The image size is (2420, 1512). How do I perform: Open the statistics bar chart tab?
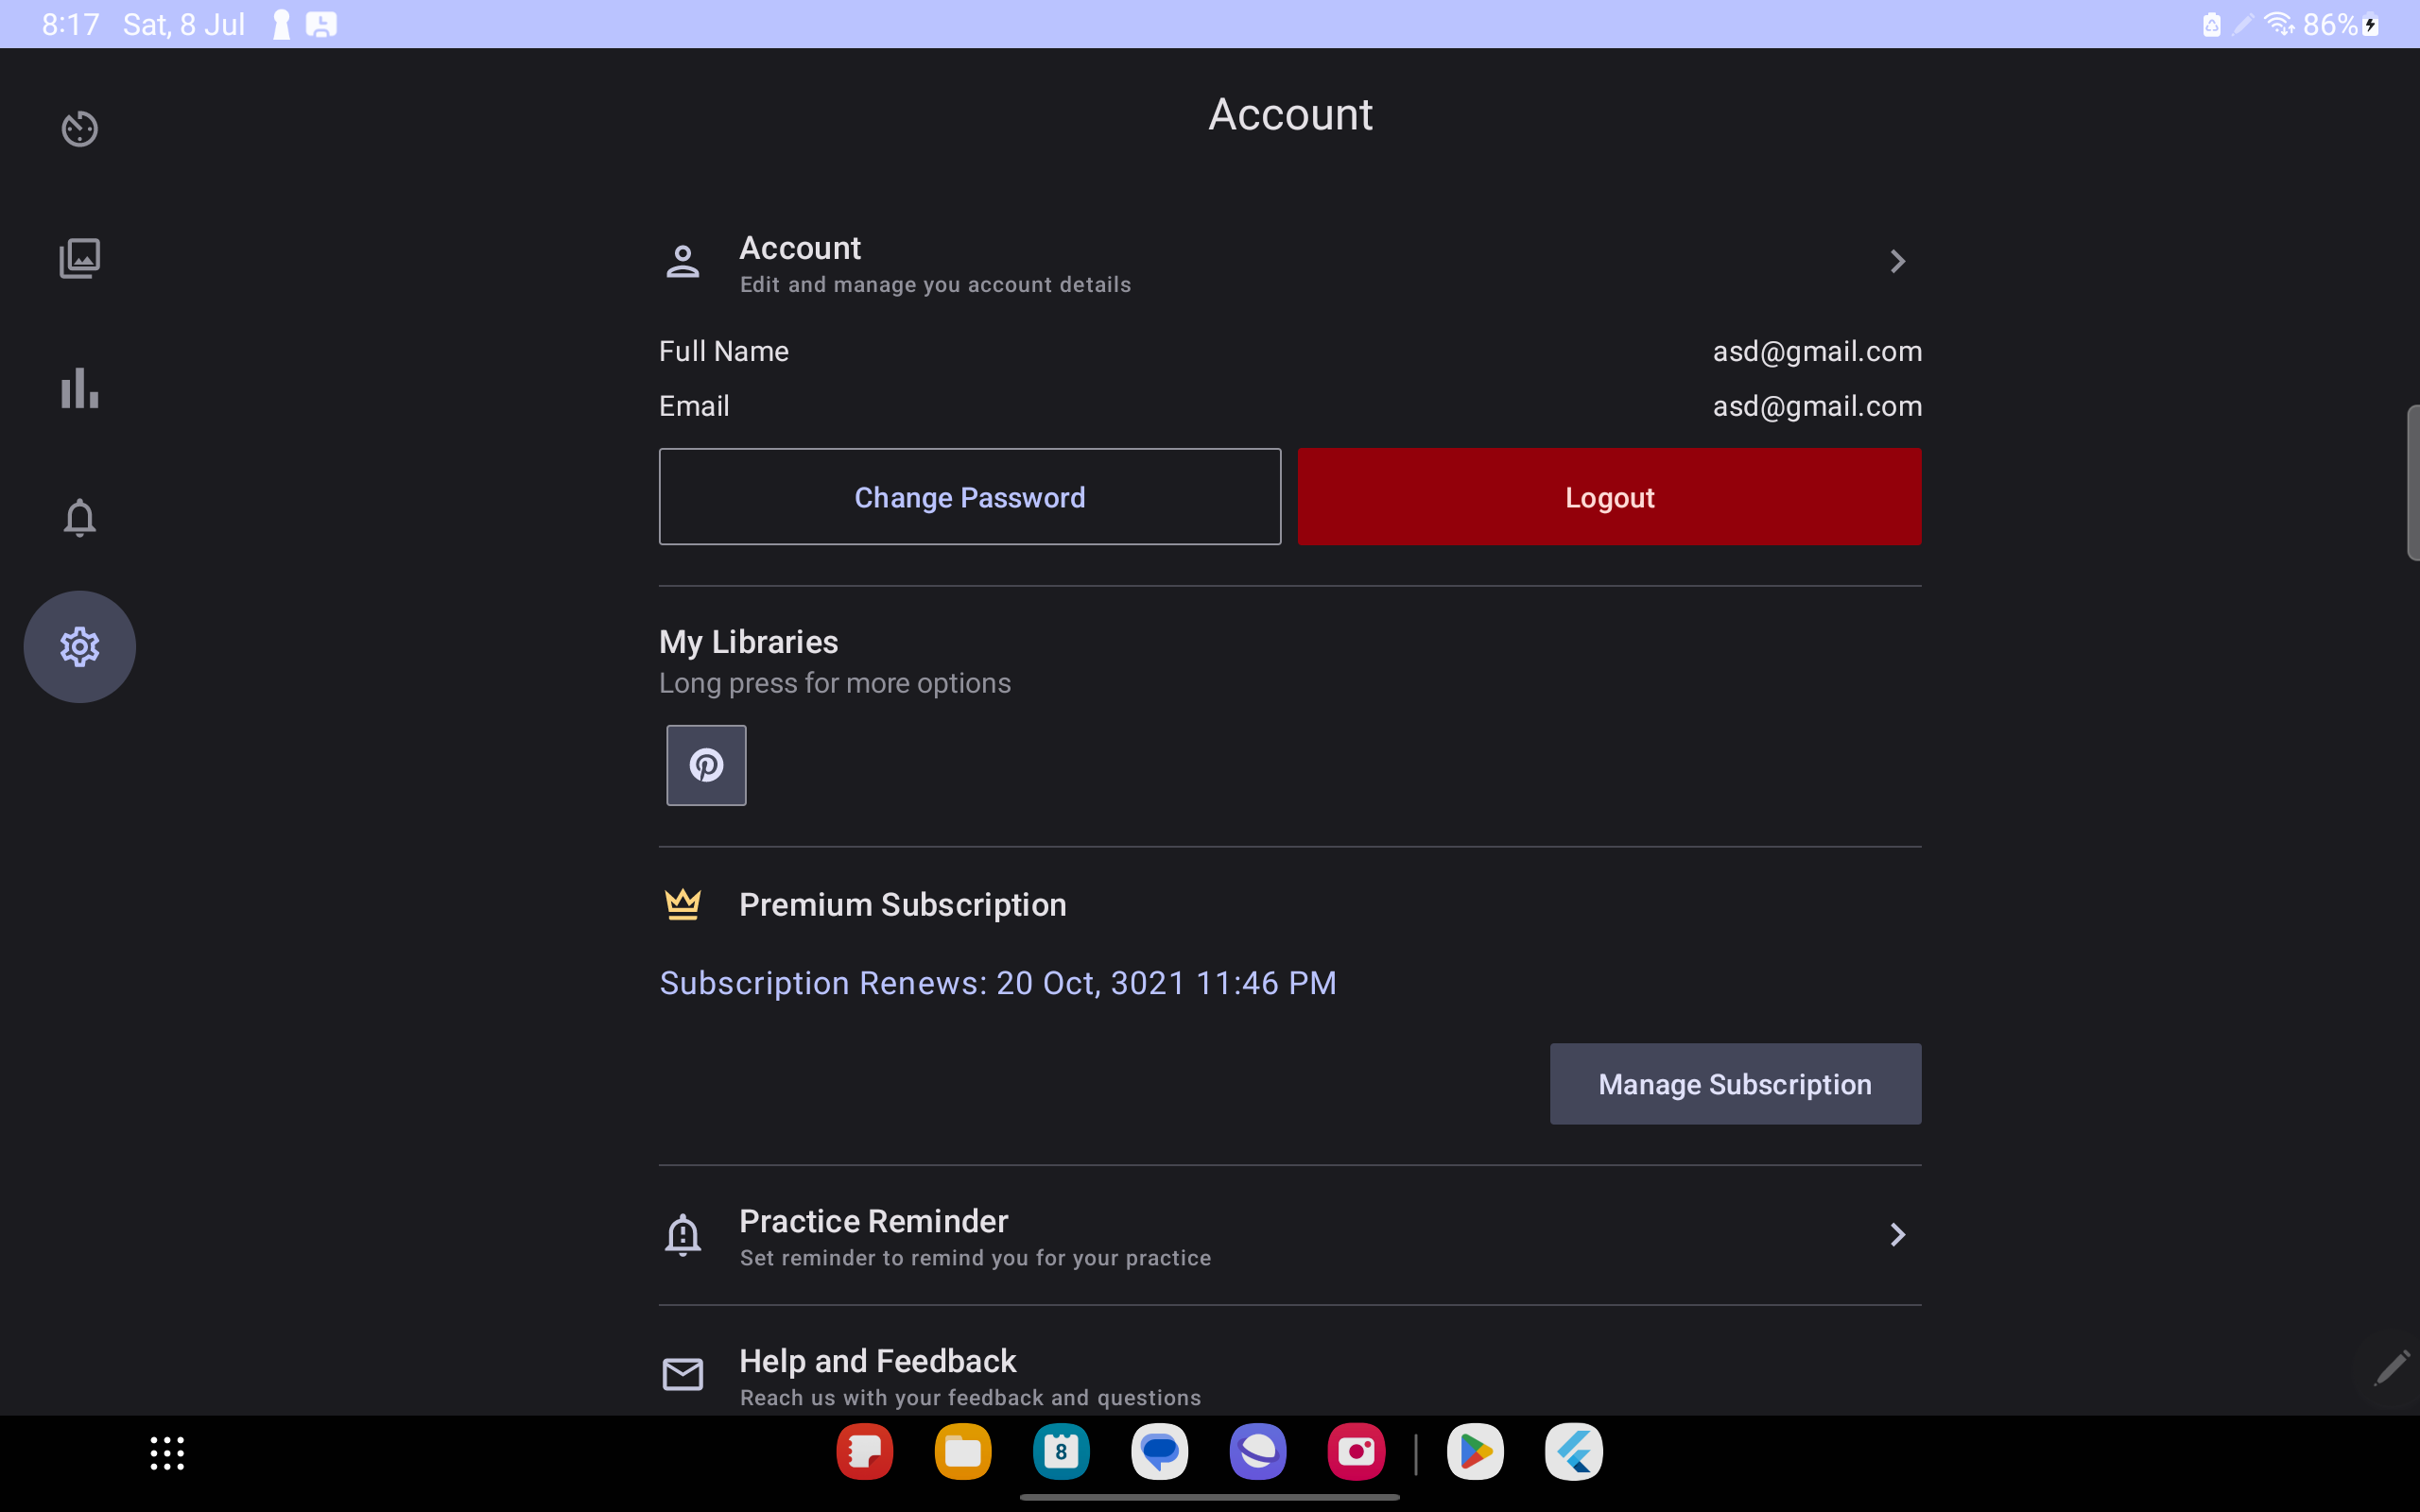(x=79, y=388)
